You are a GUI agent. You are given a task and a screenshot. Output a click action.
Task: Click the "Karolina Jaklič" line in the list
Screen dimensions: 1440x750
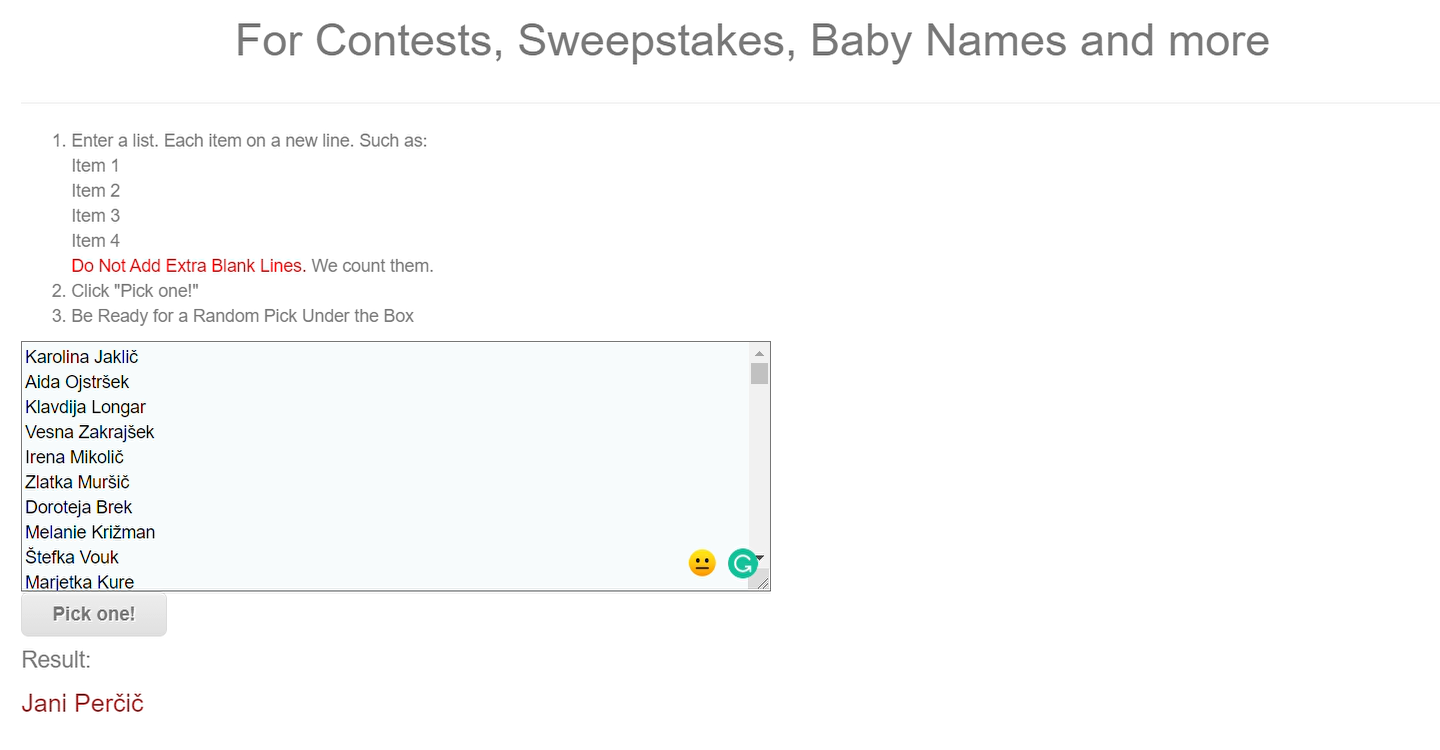click(x=82, y=357)
